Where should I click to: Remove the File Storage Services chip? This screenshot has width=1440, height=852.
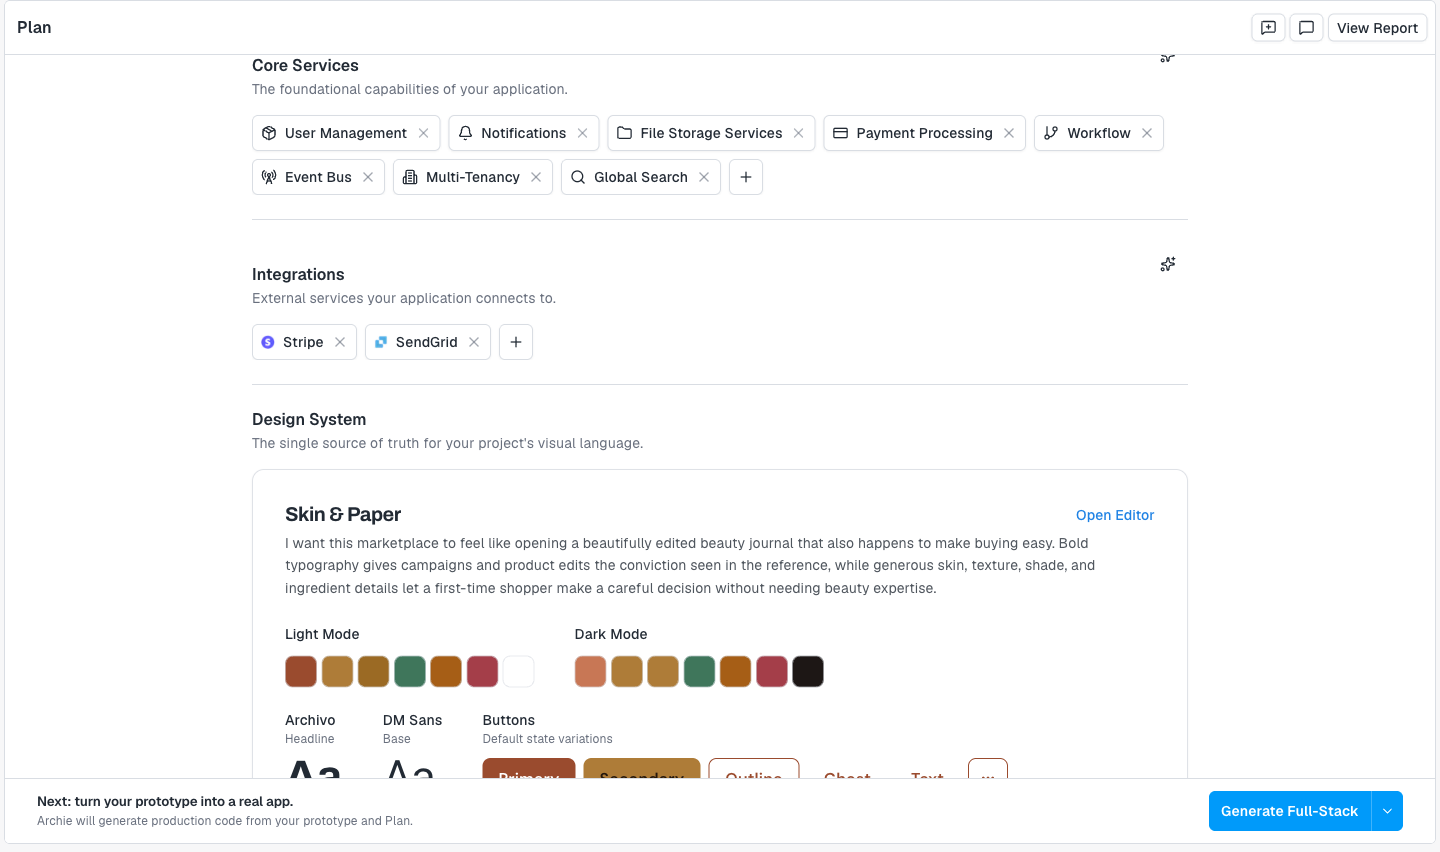coord(799,133)
